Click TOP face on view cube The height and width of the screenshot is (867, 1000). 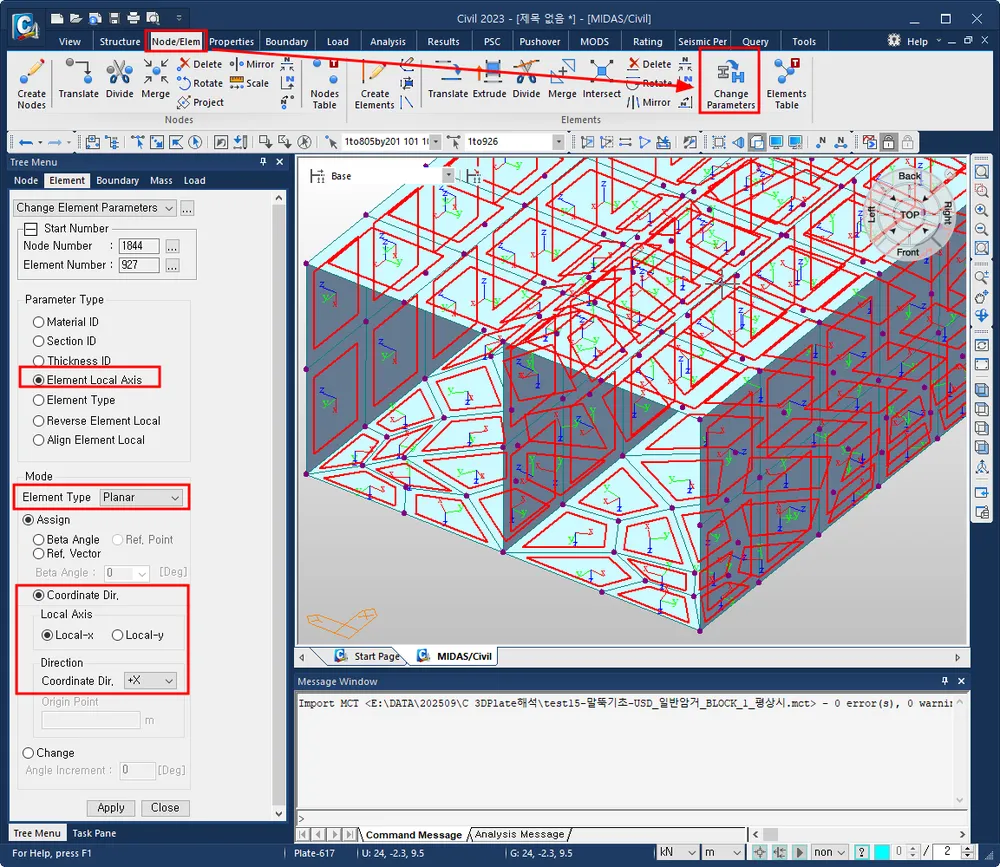point(909,215)
